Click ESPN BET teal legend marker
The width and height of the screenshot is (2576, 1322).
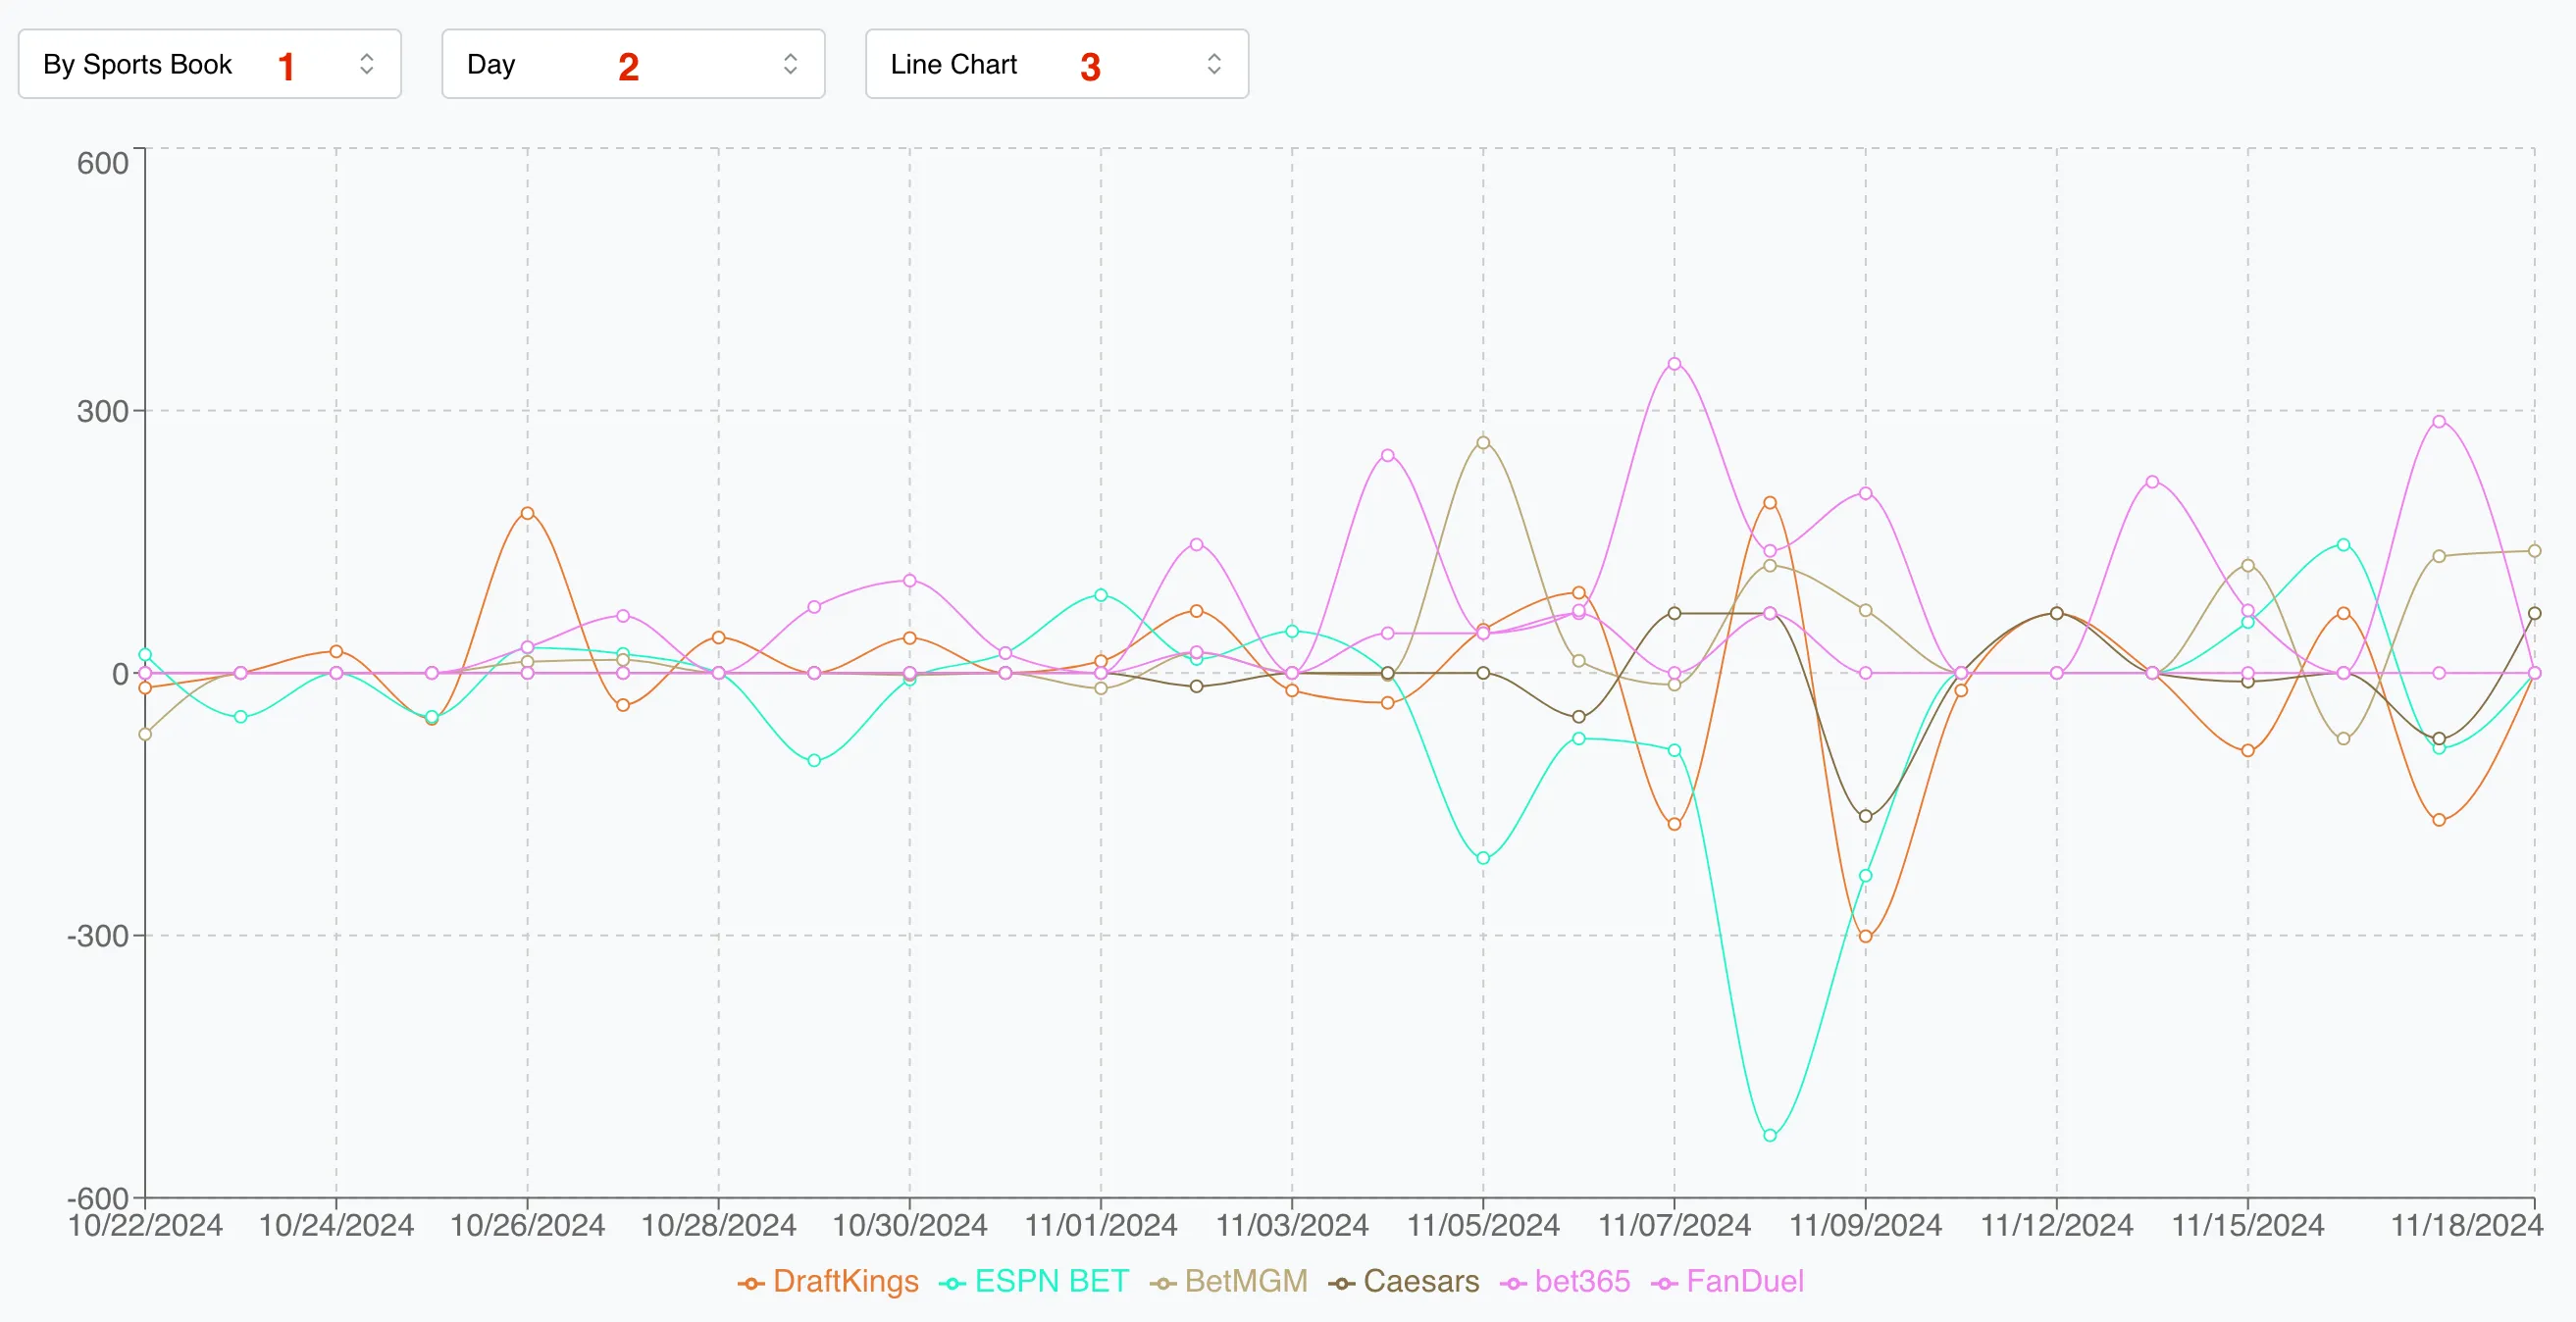coord(953,1284)
